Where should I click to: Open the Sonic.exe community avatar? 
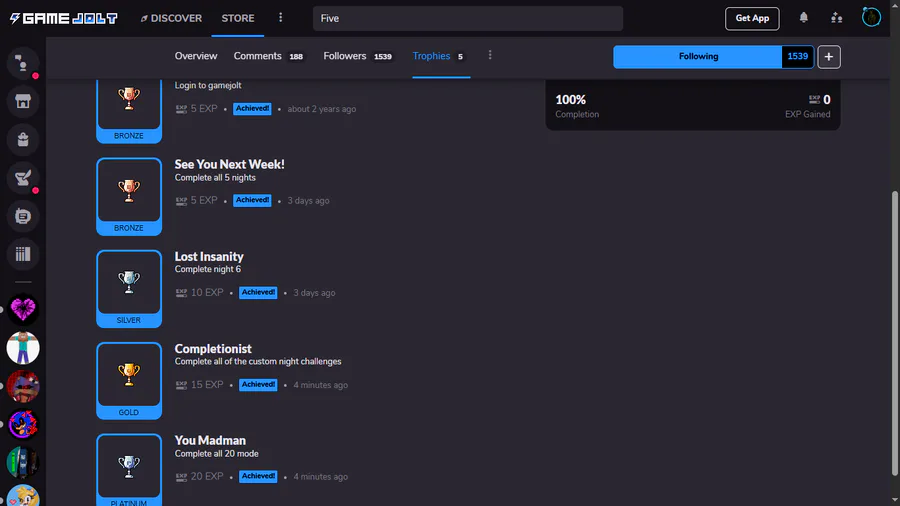tap(23, 425)
